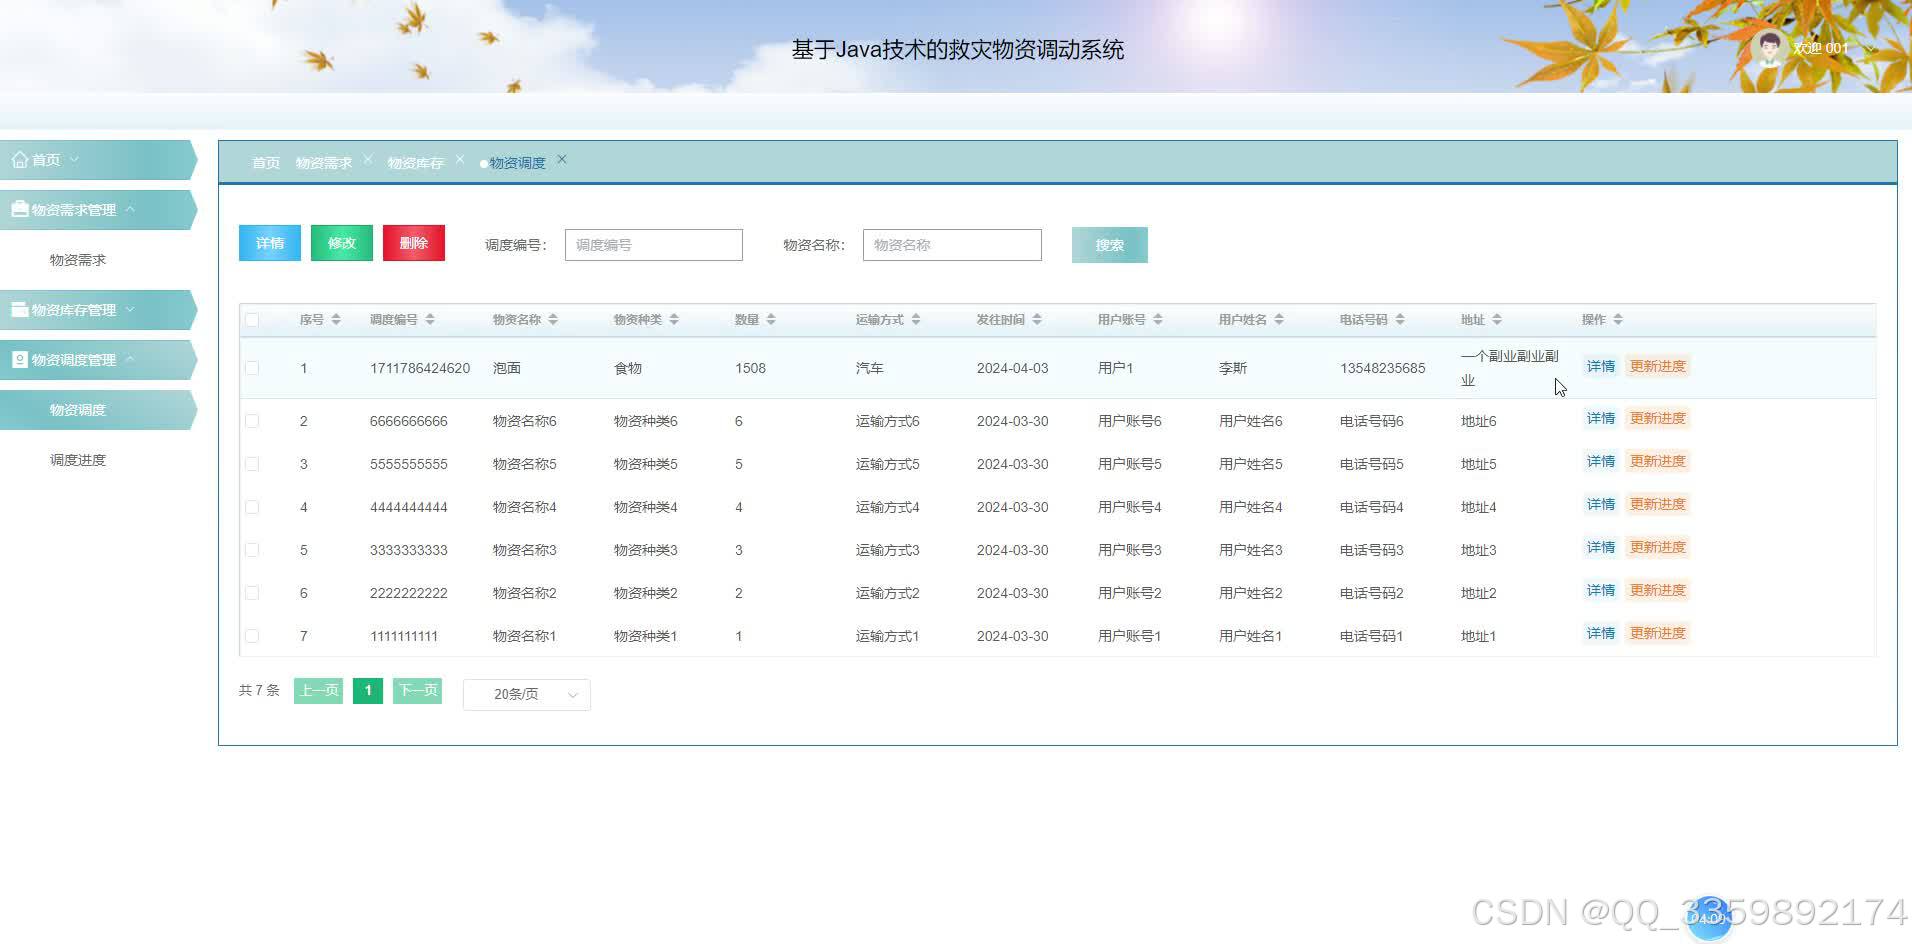
Task: Click the 1711786424620 cell
Action: point(420,369)
